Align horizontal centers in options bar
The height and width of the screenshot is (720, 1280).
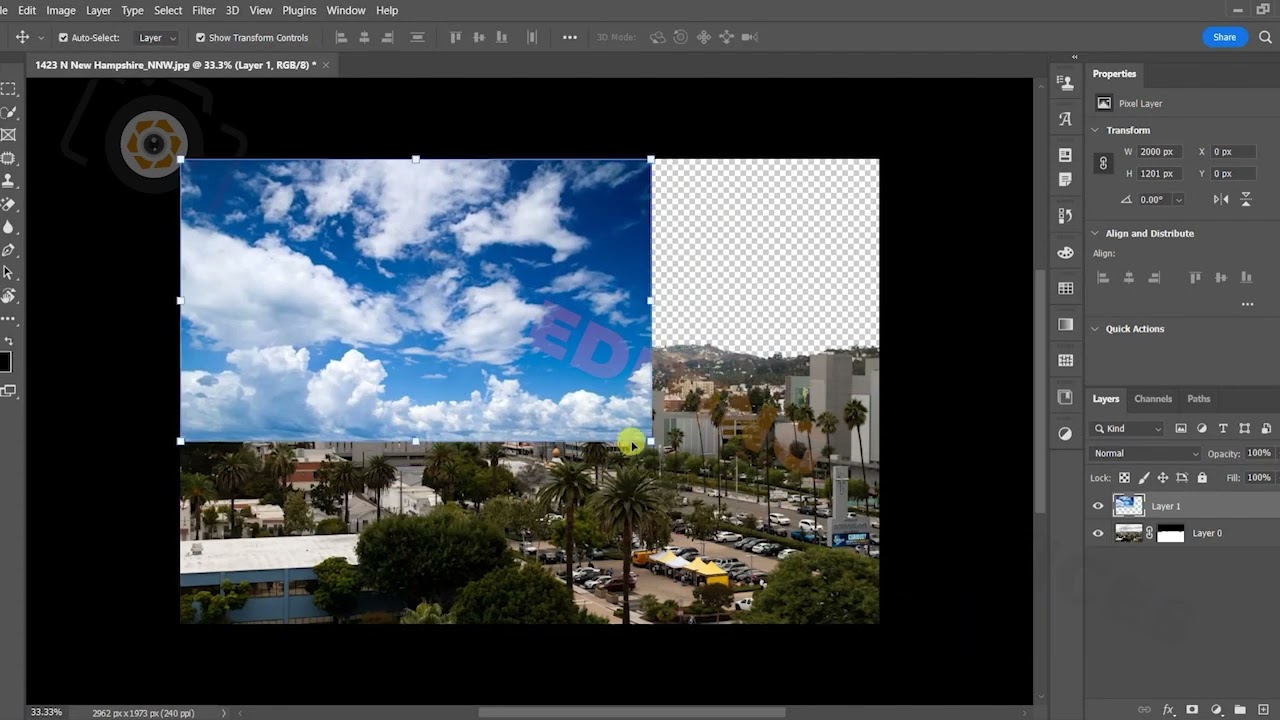[364, 37]
